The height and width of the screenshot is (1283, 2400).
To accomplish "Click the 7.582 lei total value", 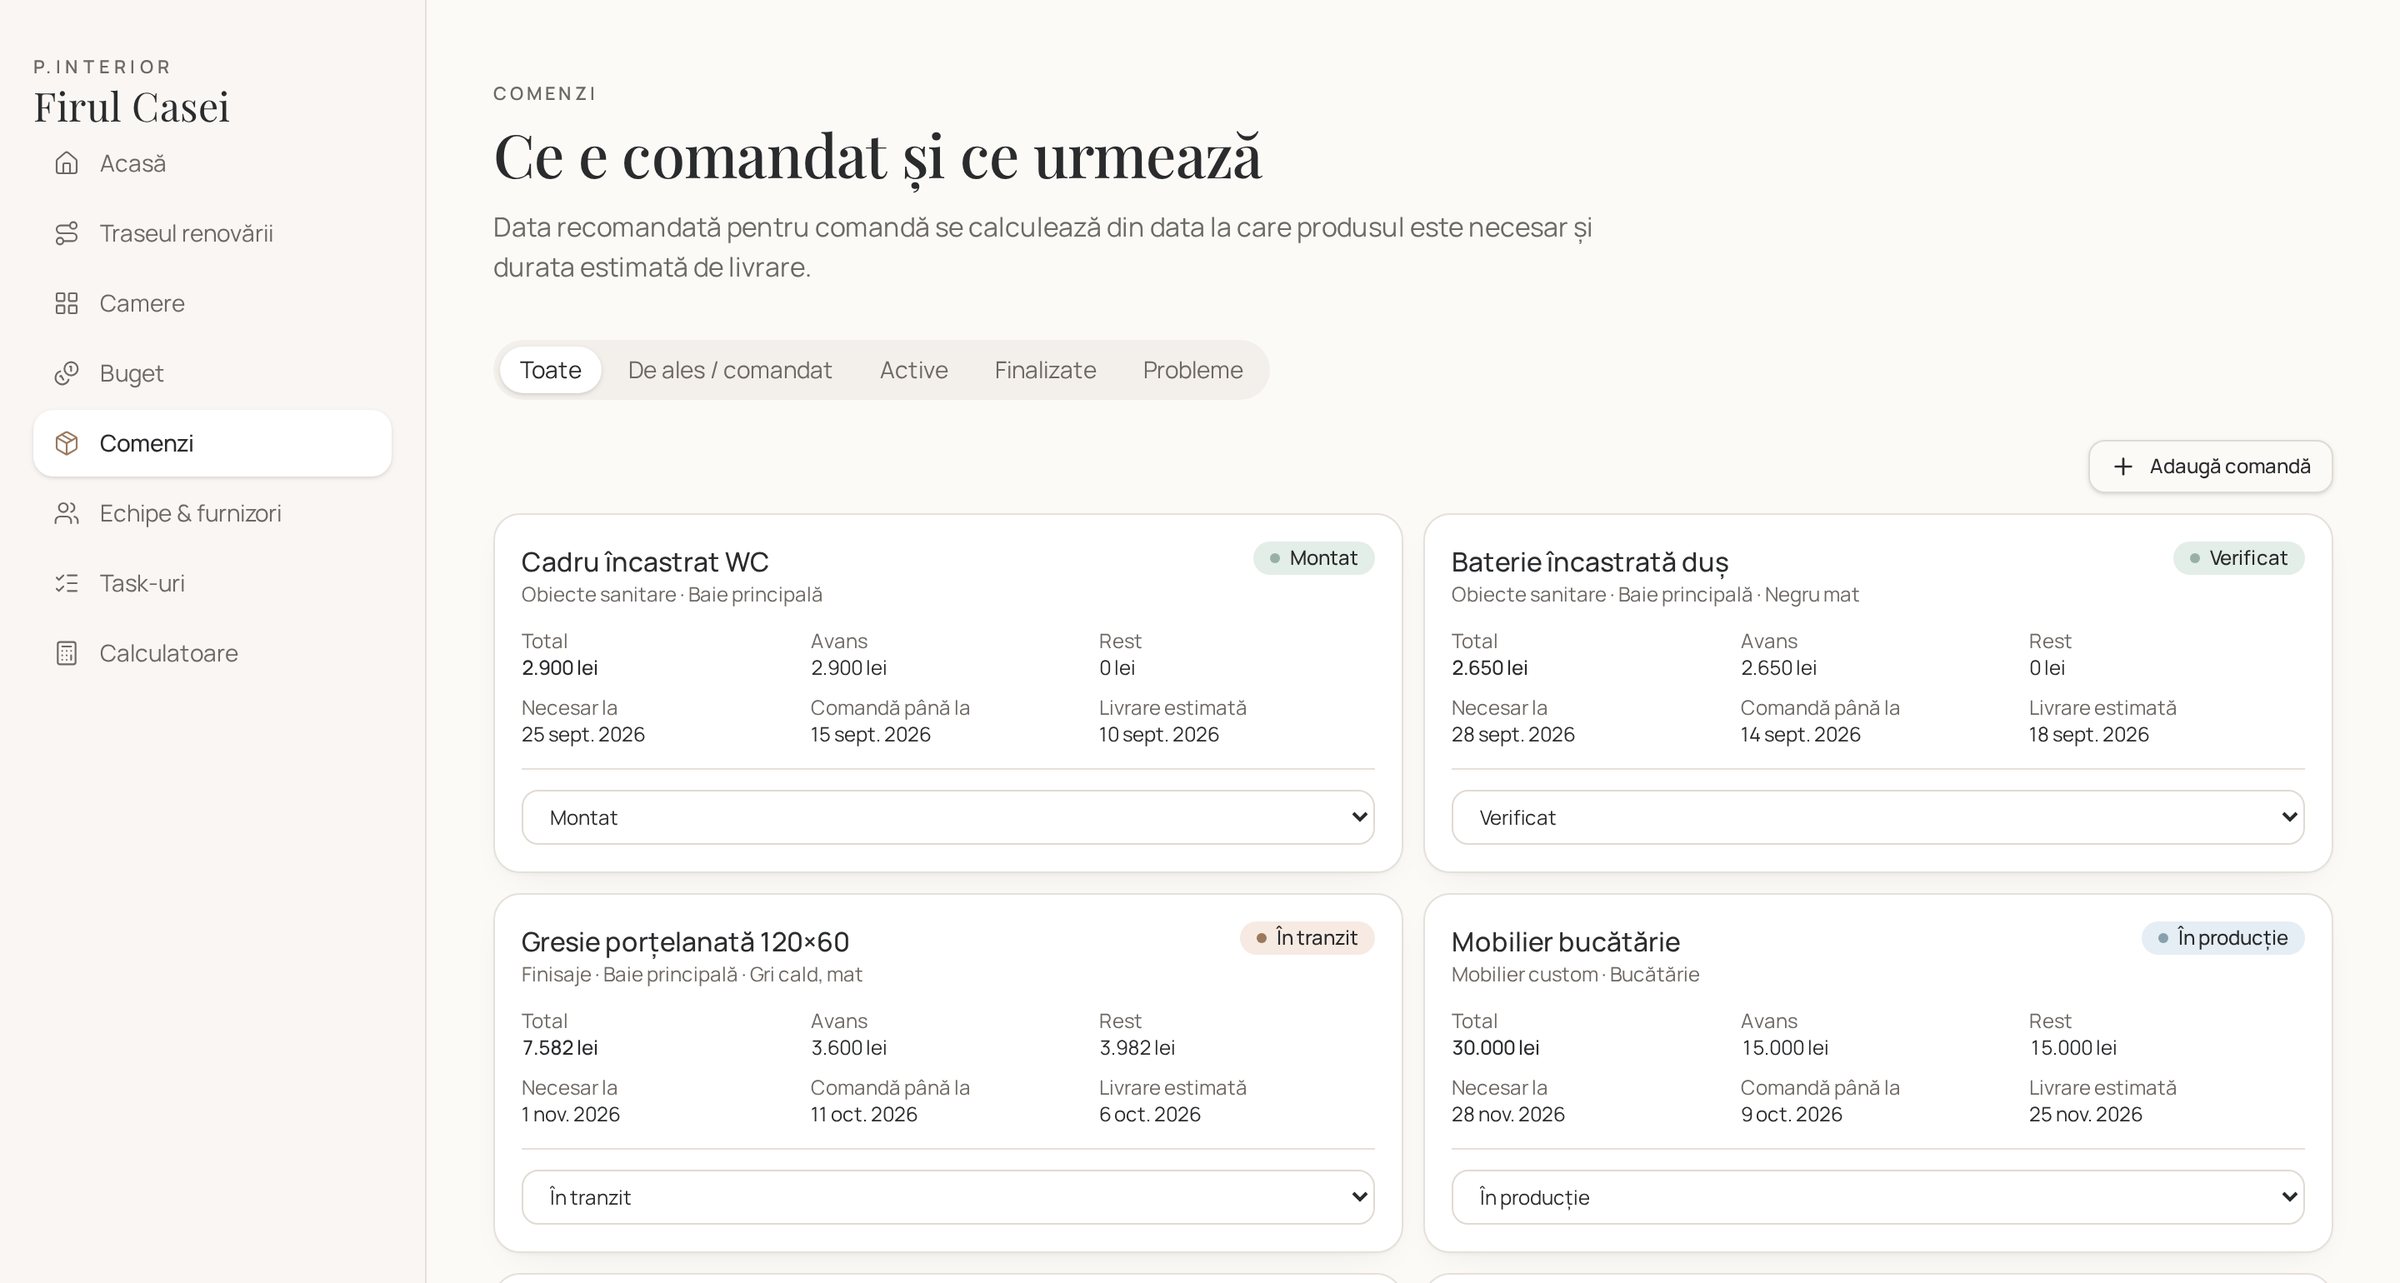I will click(559, 1048).
